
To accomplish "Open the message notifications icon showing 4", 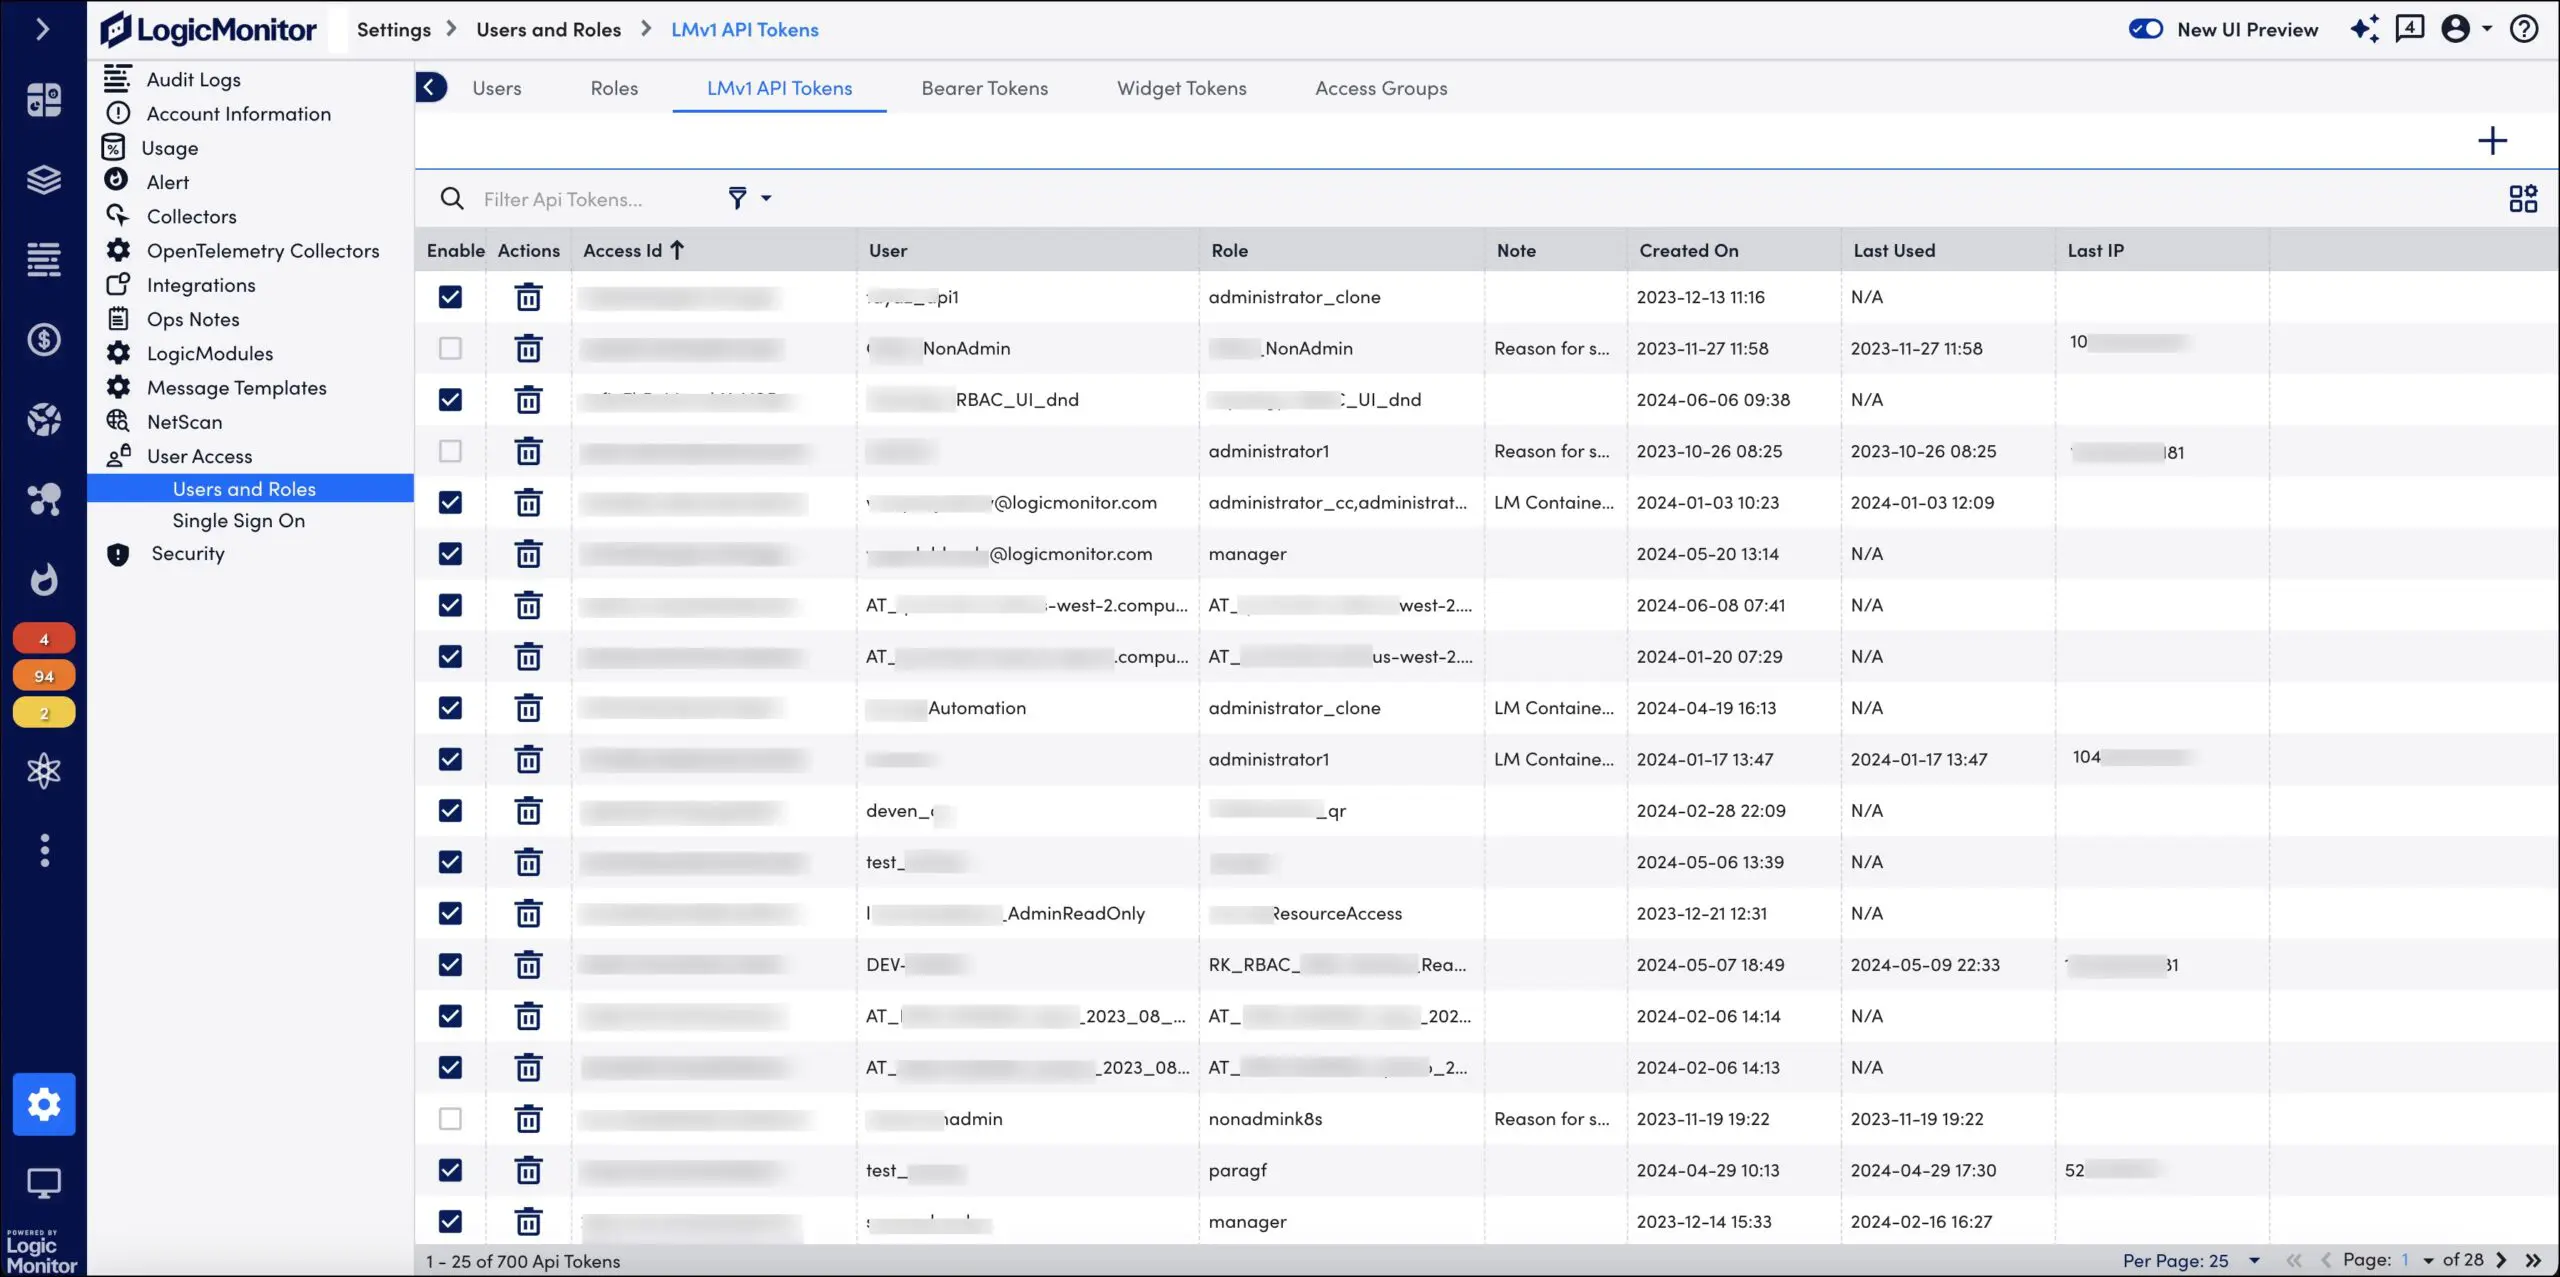I will 2410,29.
